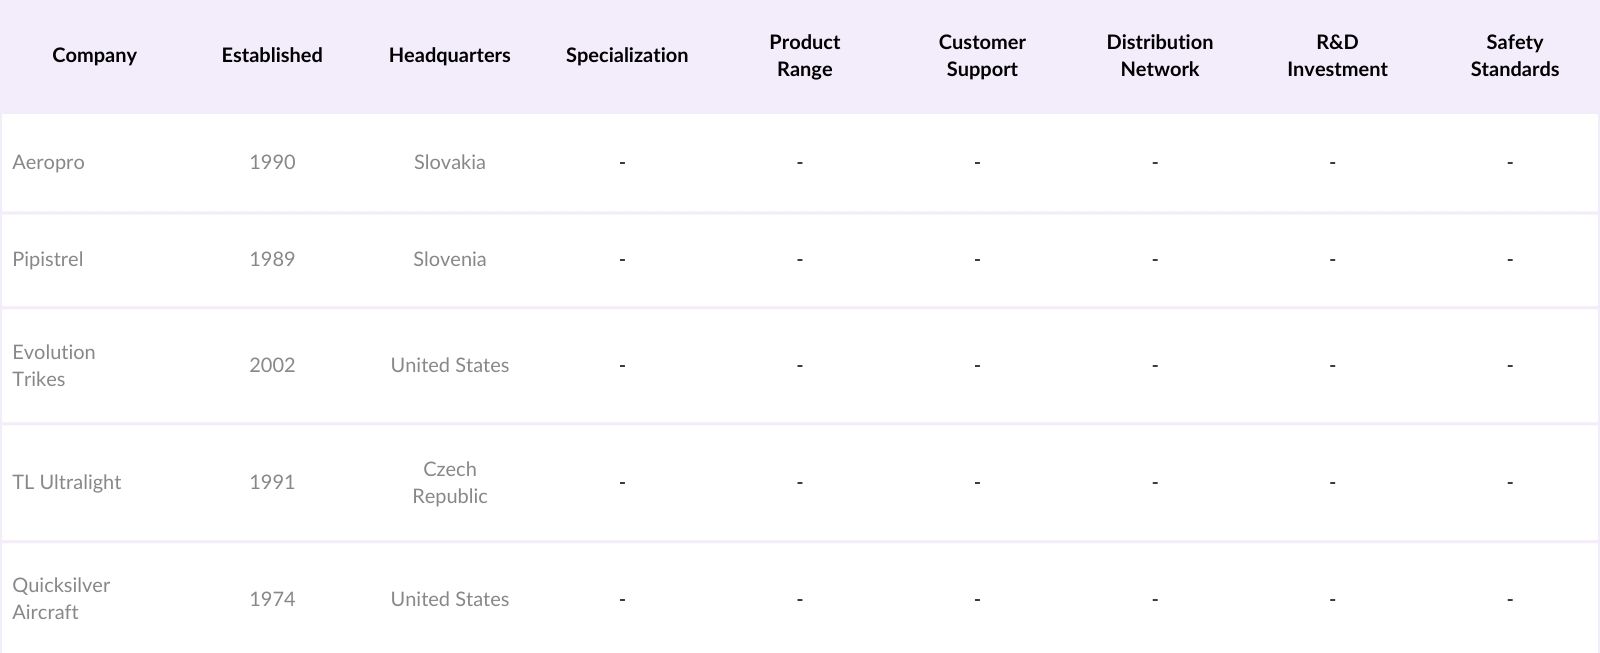Click the Slovakia headquarters cell
1600x653 pixels.
tap(449, 162)
